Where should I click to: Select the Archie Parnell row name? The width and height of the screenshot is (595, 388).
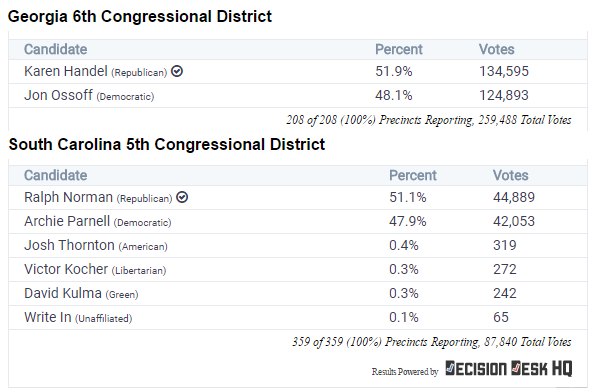(x=67, y=221)
